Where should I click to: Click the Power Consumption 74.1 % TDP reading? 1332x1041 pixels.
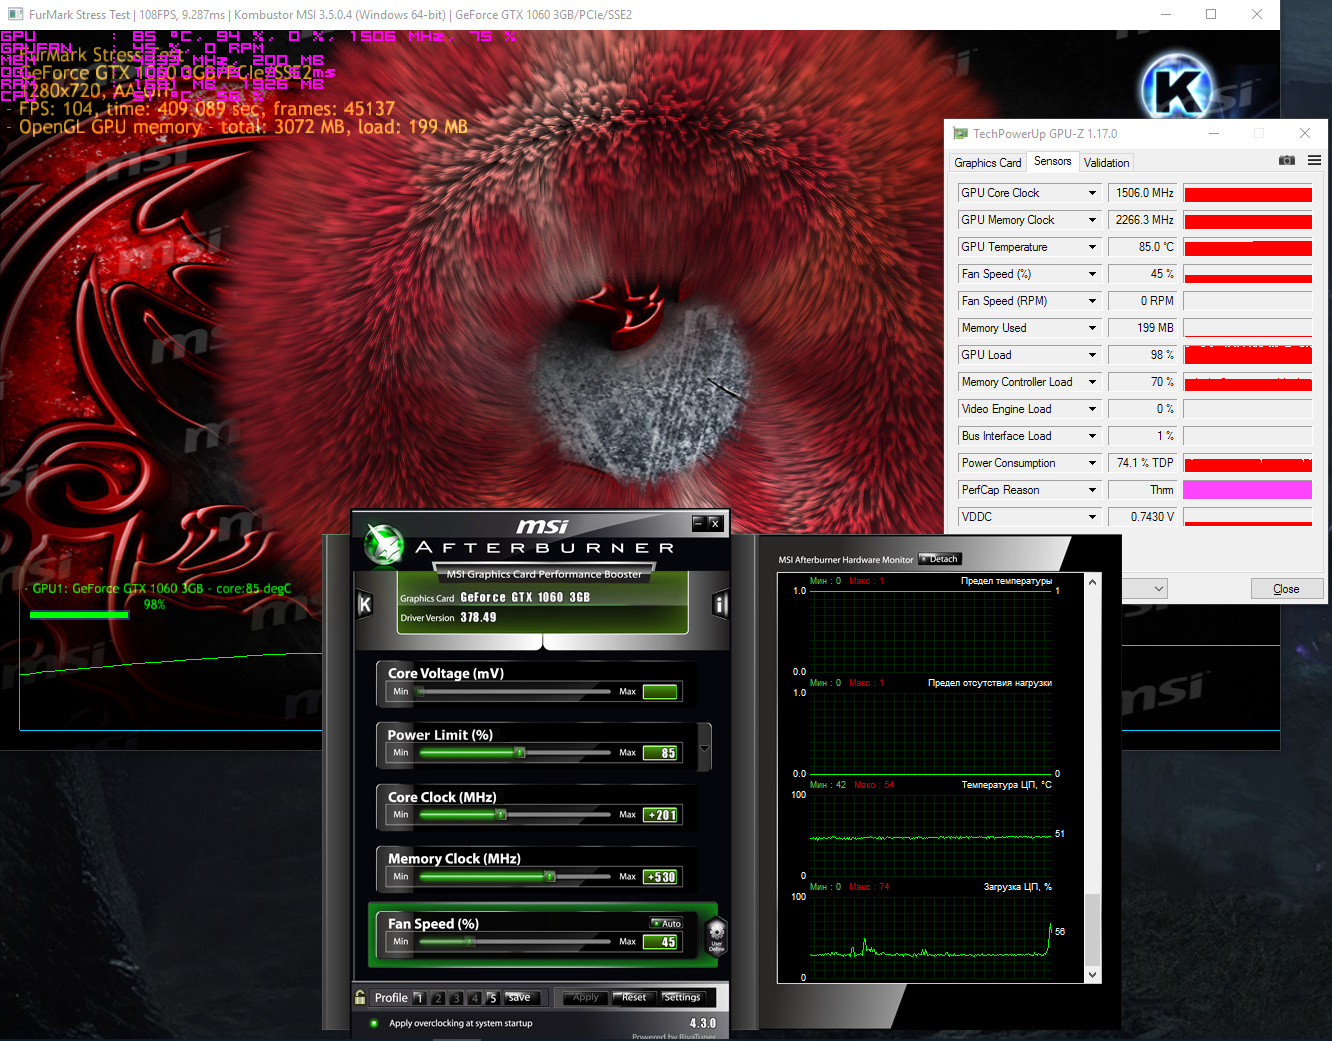[x=1142, y=463]
